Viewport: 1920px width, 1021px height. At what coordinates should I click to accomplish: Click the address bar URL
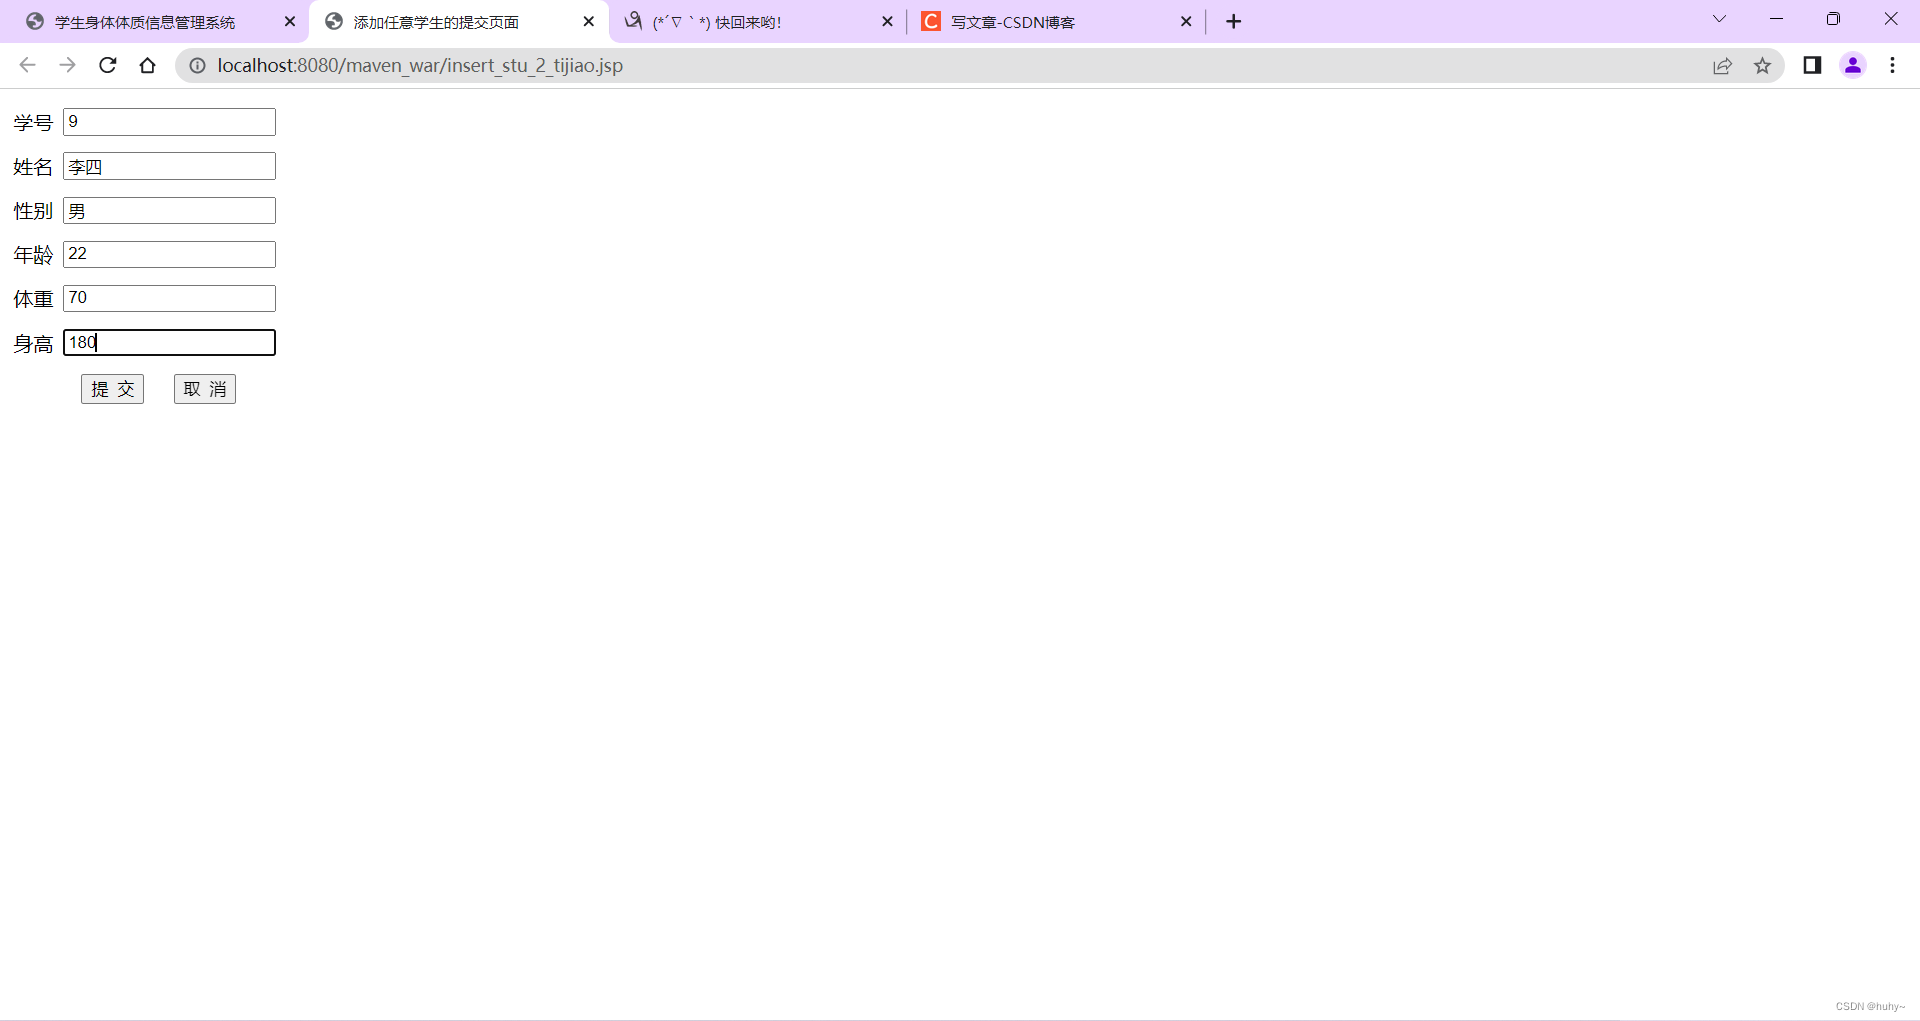tap(420, 65)
